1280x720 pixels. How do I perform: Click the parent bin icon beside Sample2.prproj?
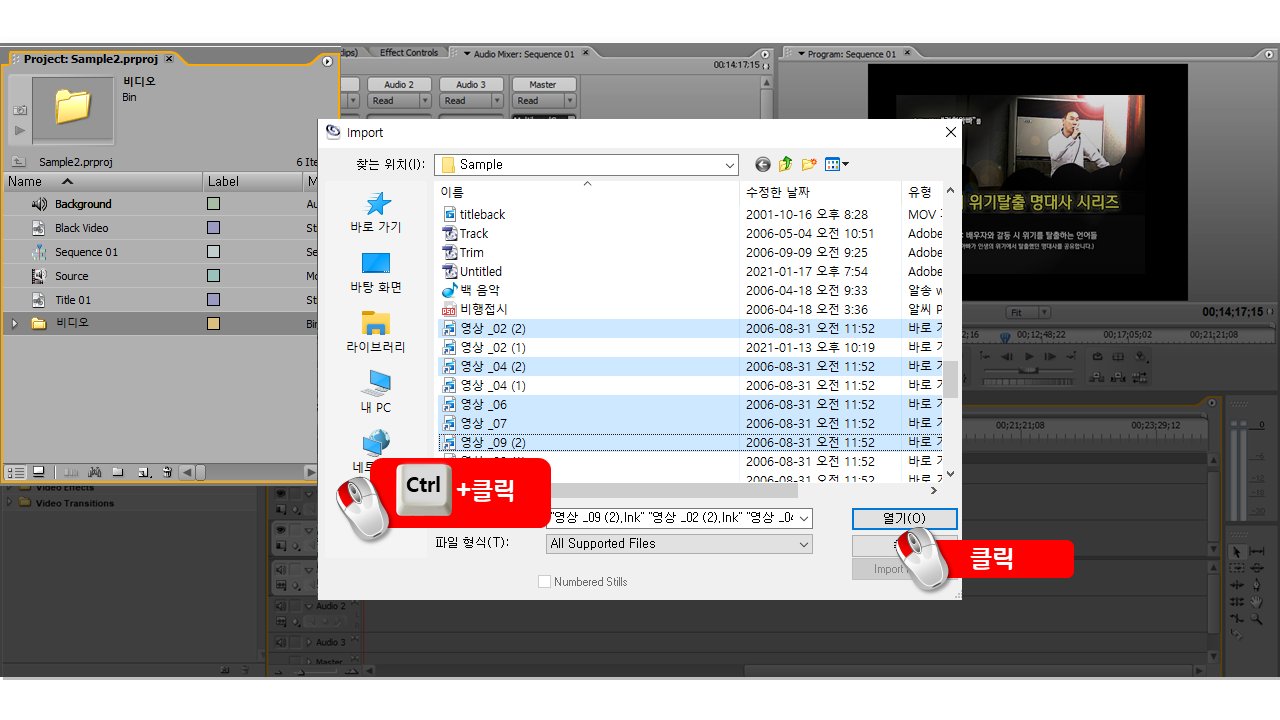(18, 161)
